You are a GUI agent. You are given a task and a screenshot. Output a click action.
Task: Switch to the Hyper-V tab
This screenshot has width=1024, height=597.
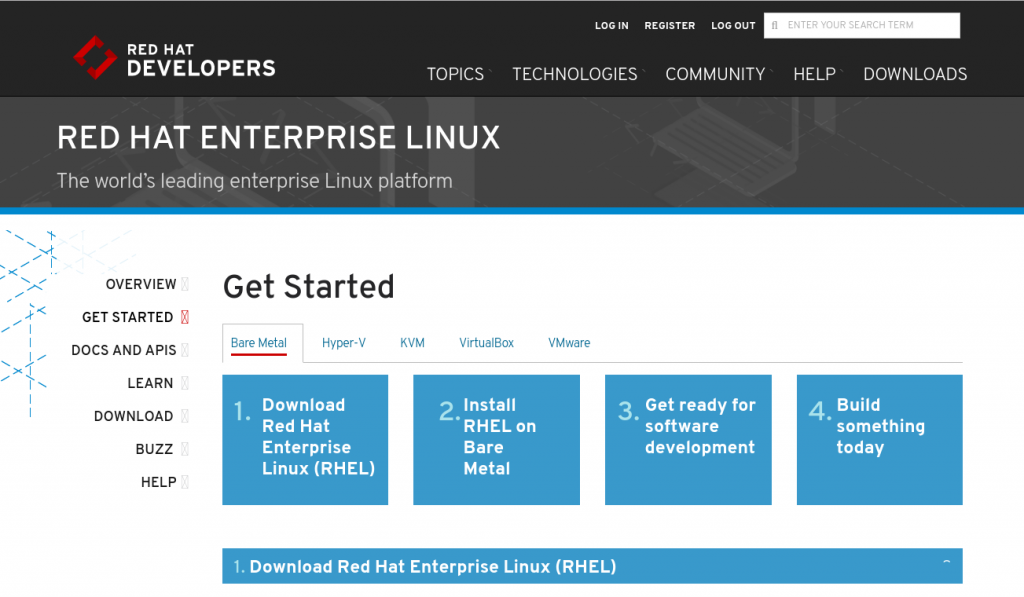click(344, 342)
